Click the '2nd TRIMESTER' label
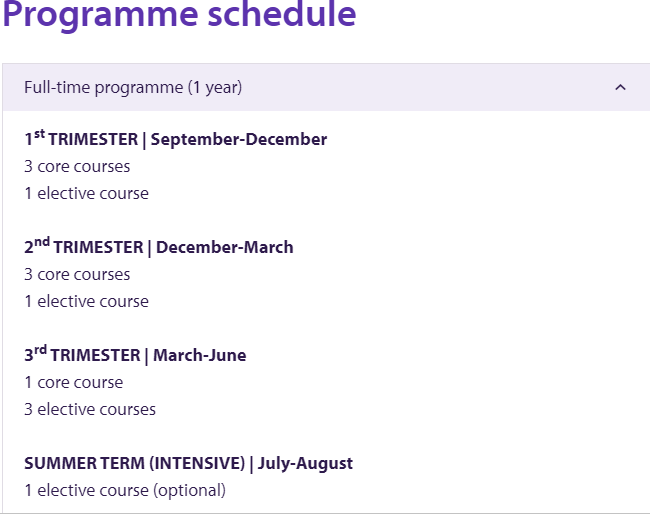Viewport: 650px width, 514px height. tap(83, 247)
